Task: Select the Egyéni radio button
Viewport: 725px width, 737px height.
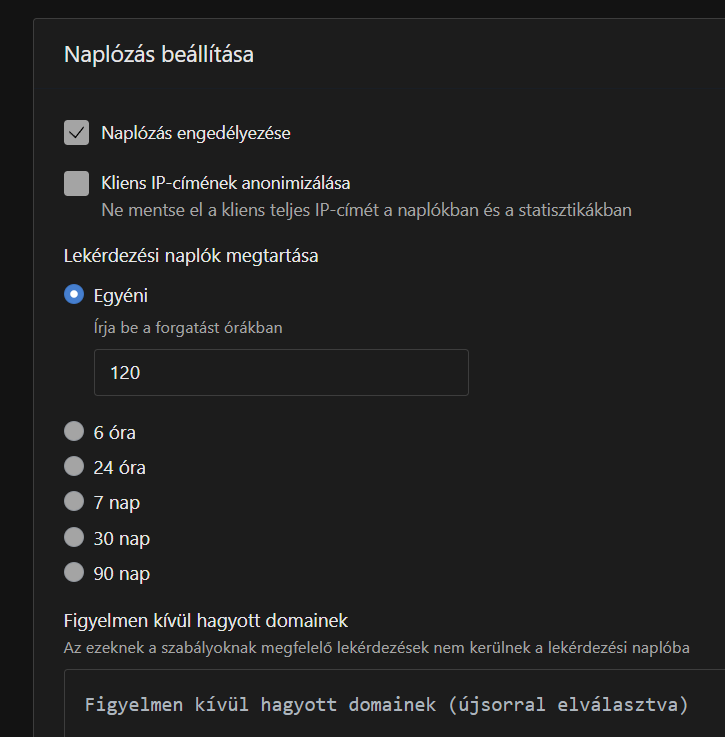Action: 74,295
